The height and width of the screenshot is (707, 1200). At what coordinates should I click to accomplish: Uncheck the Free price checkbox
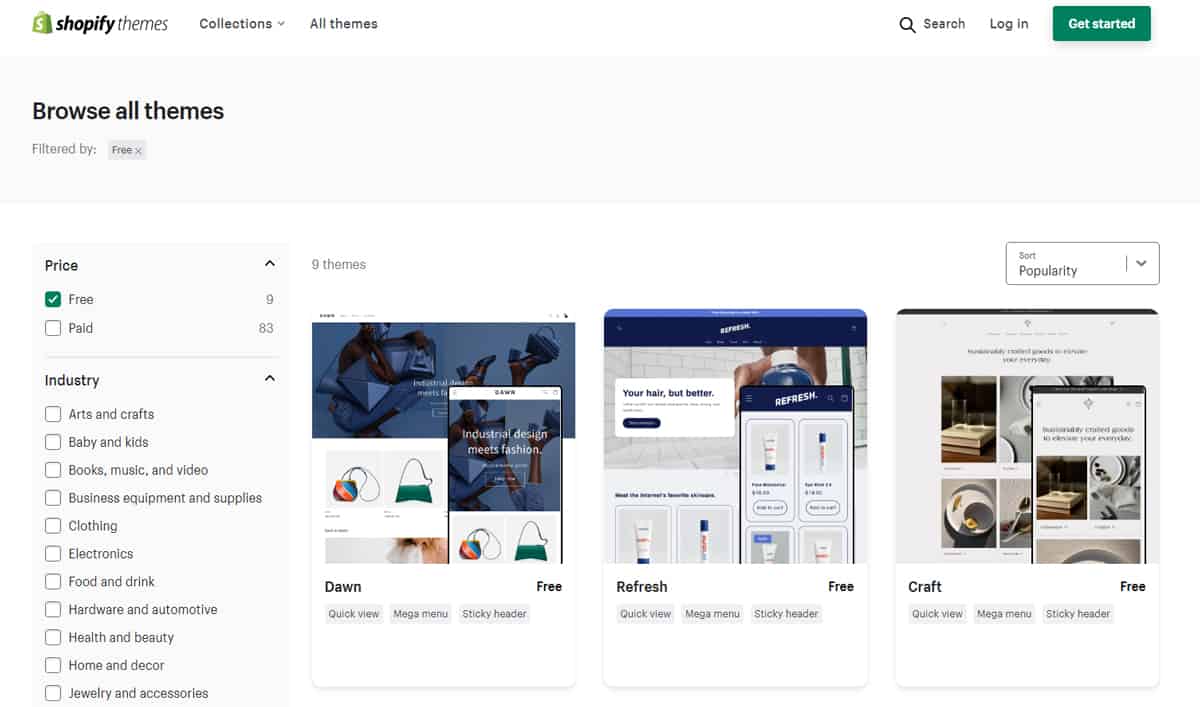click(53, 299)
